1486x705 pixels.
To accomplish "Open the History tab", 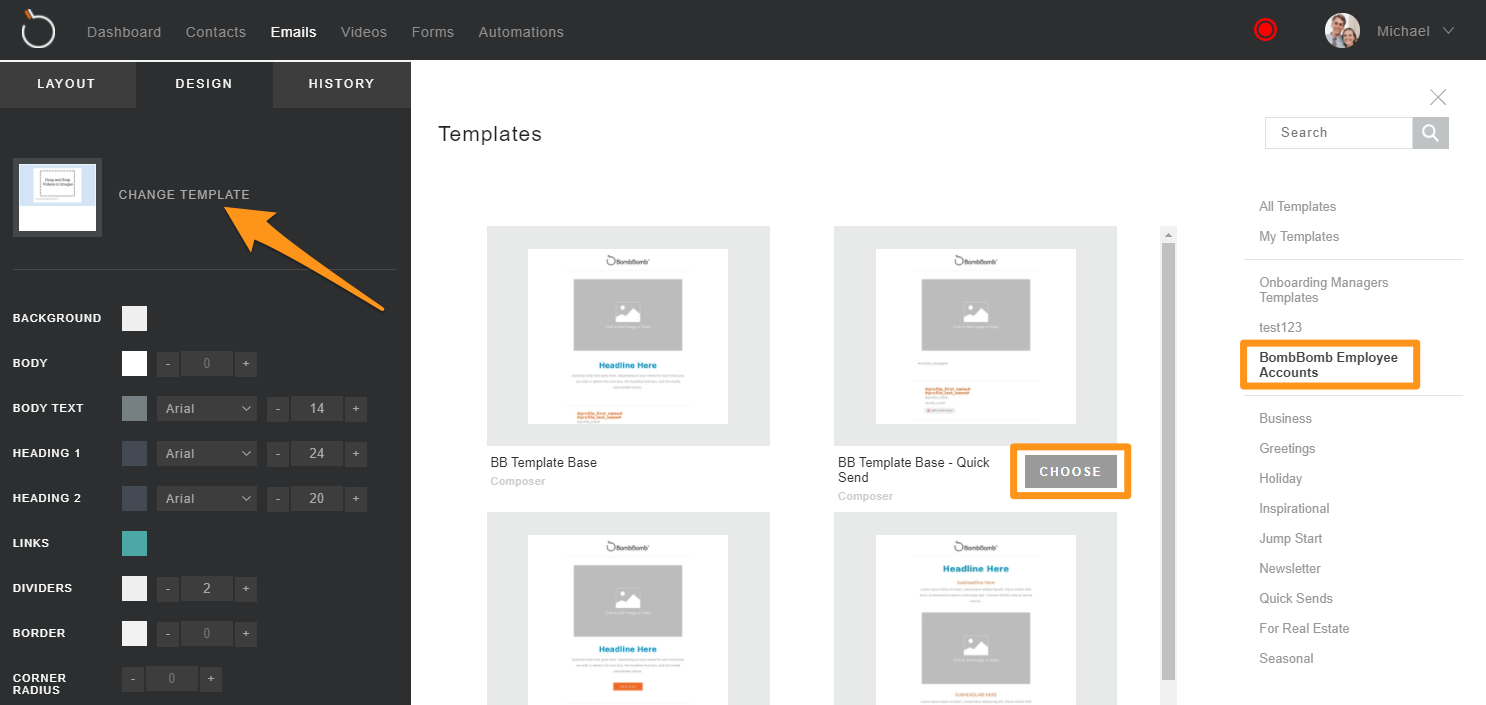I will click(x=342, y=84).
